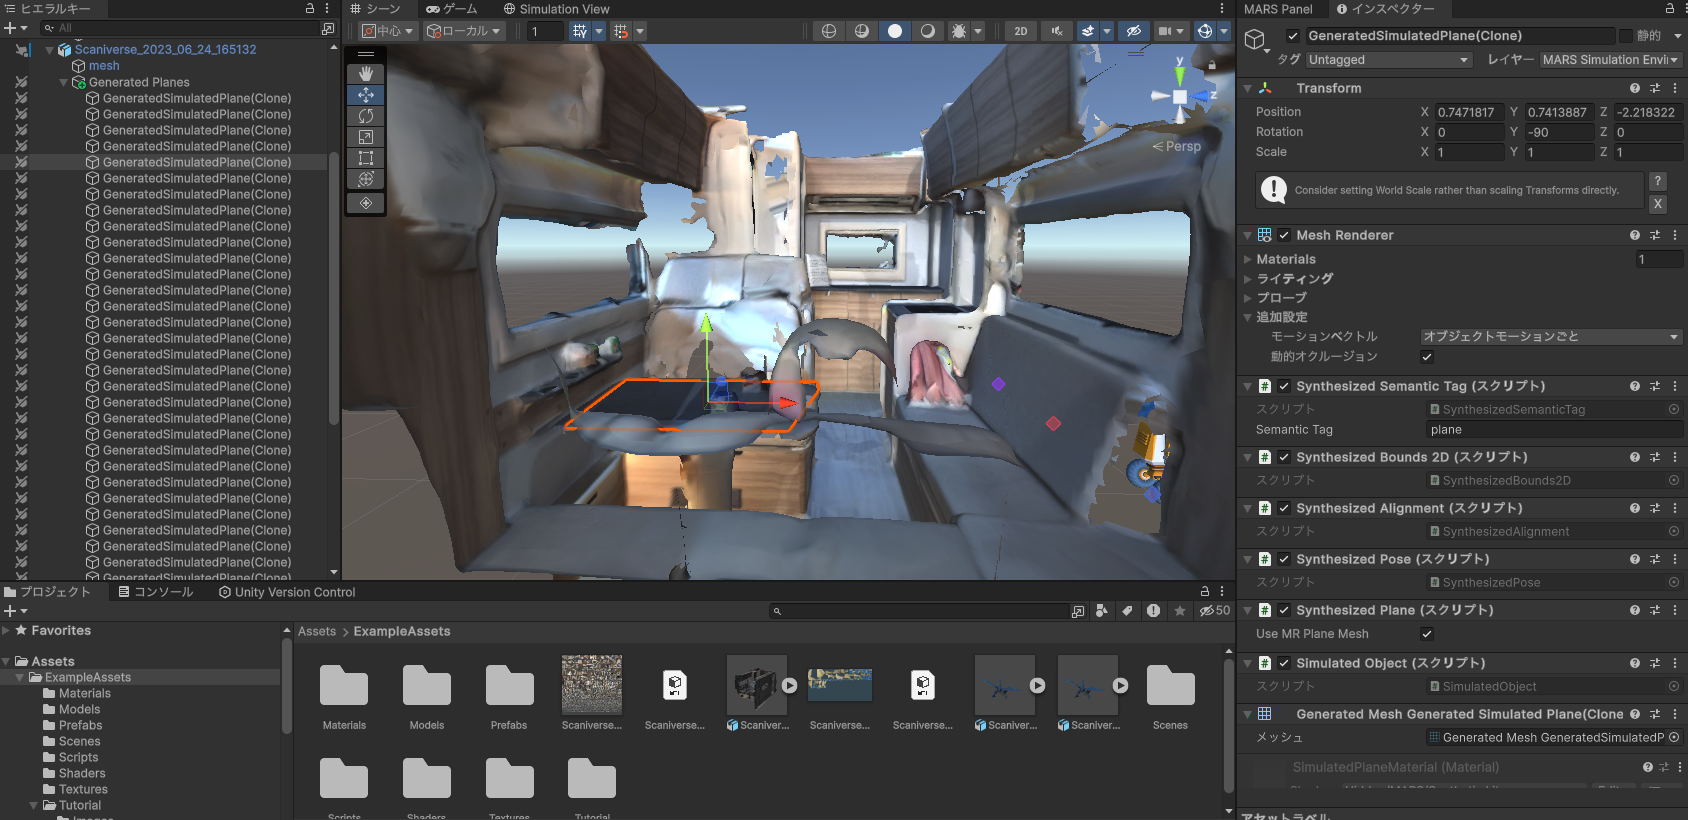Click the scene effects icon
Image resolution: width=1688 pixels, height=820 pixels.
[x=1088, y=31]
